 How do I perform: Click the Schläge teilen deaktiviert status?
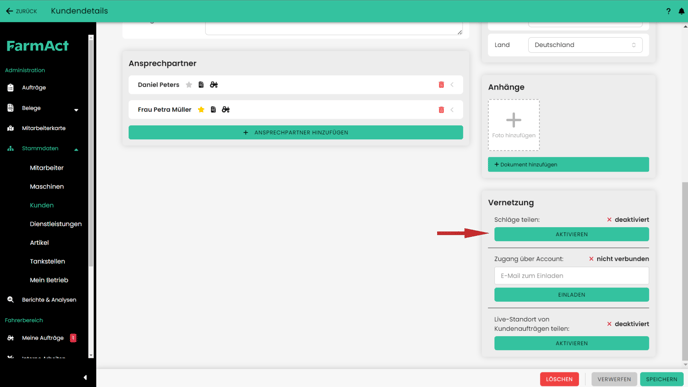631,219
